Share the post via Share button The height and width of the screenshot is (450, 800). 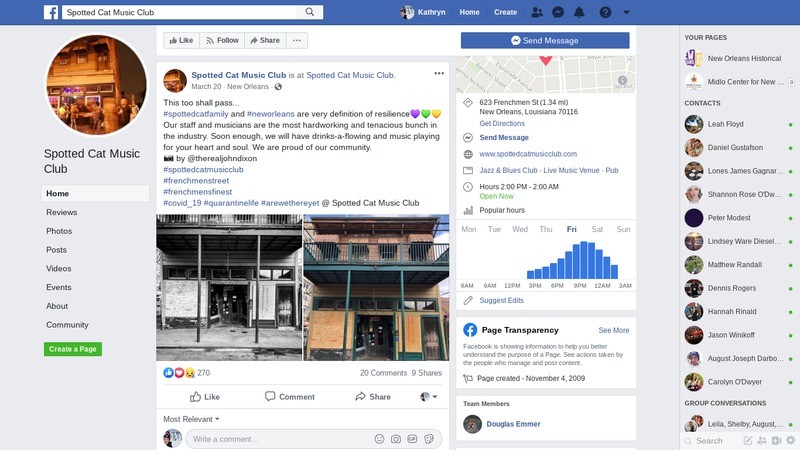[x=373, y=396]
